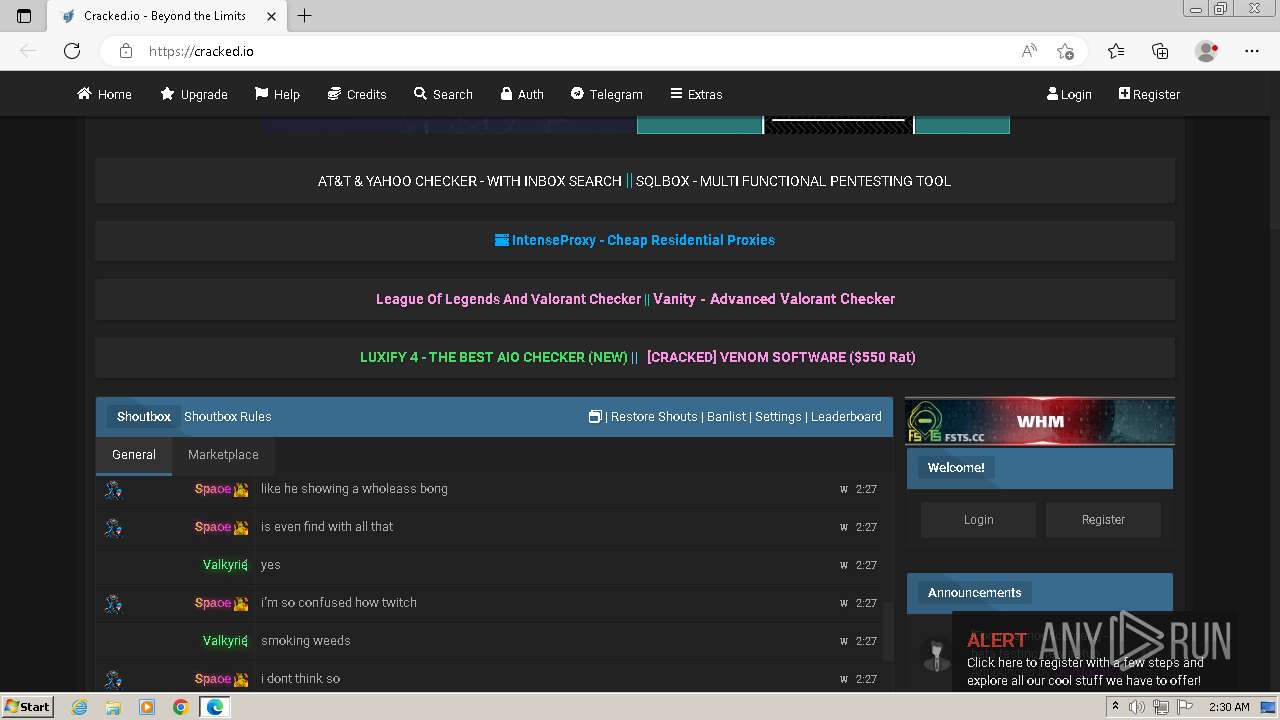This screenshot has height=720, width=1280.
Task: Open League Of Legends And Valorant Checker link
Action: 508,299
